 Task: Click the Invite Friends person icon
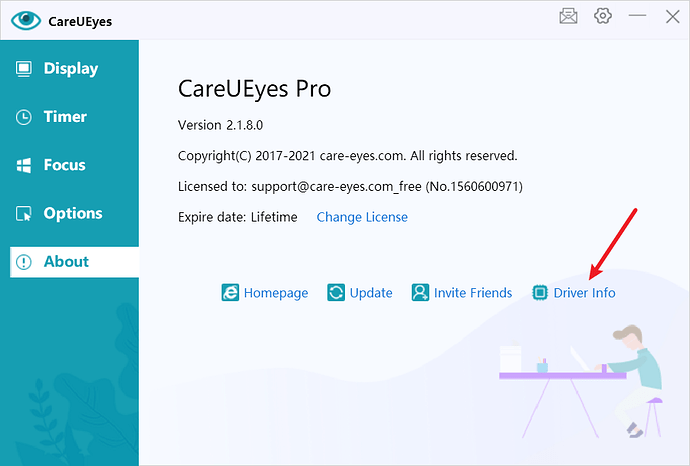coord(420,293)
